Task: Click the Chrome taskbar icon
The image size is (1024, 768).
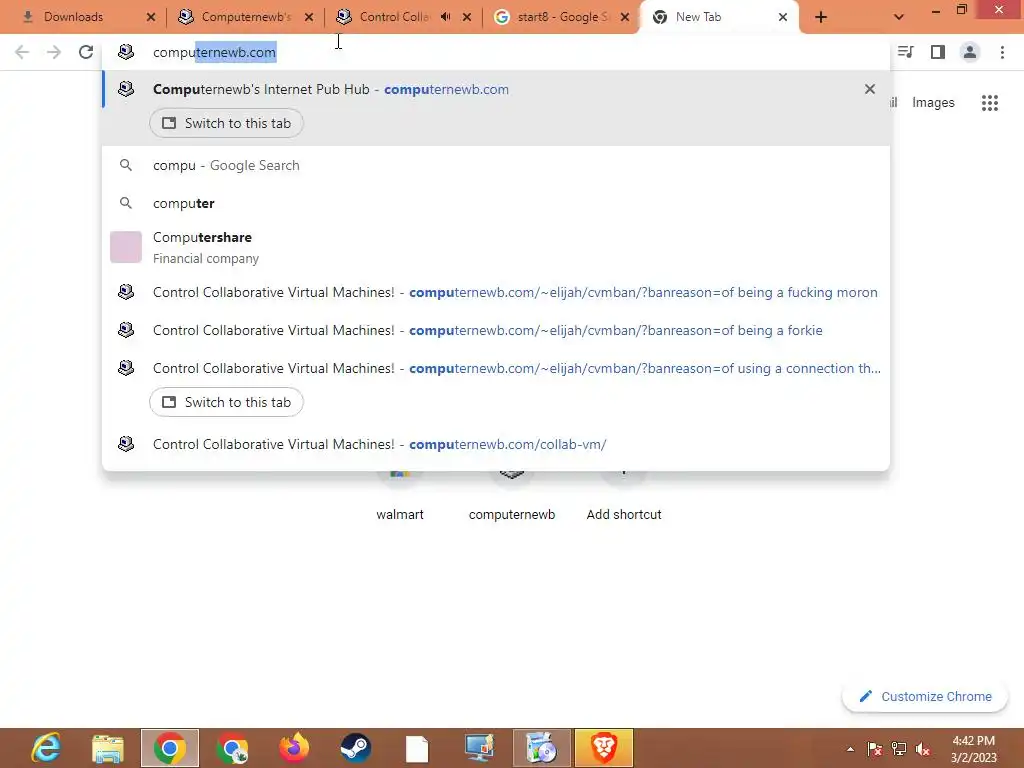Action: (x=170, y=748)
